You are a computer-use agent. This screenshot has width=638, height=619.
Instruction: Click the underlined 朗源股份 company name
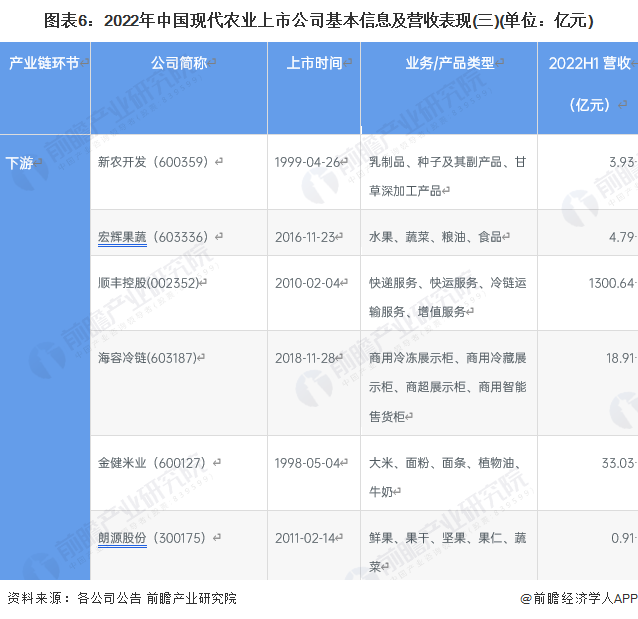122,538
